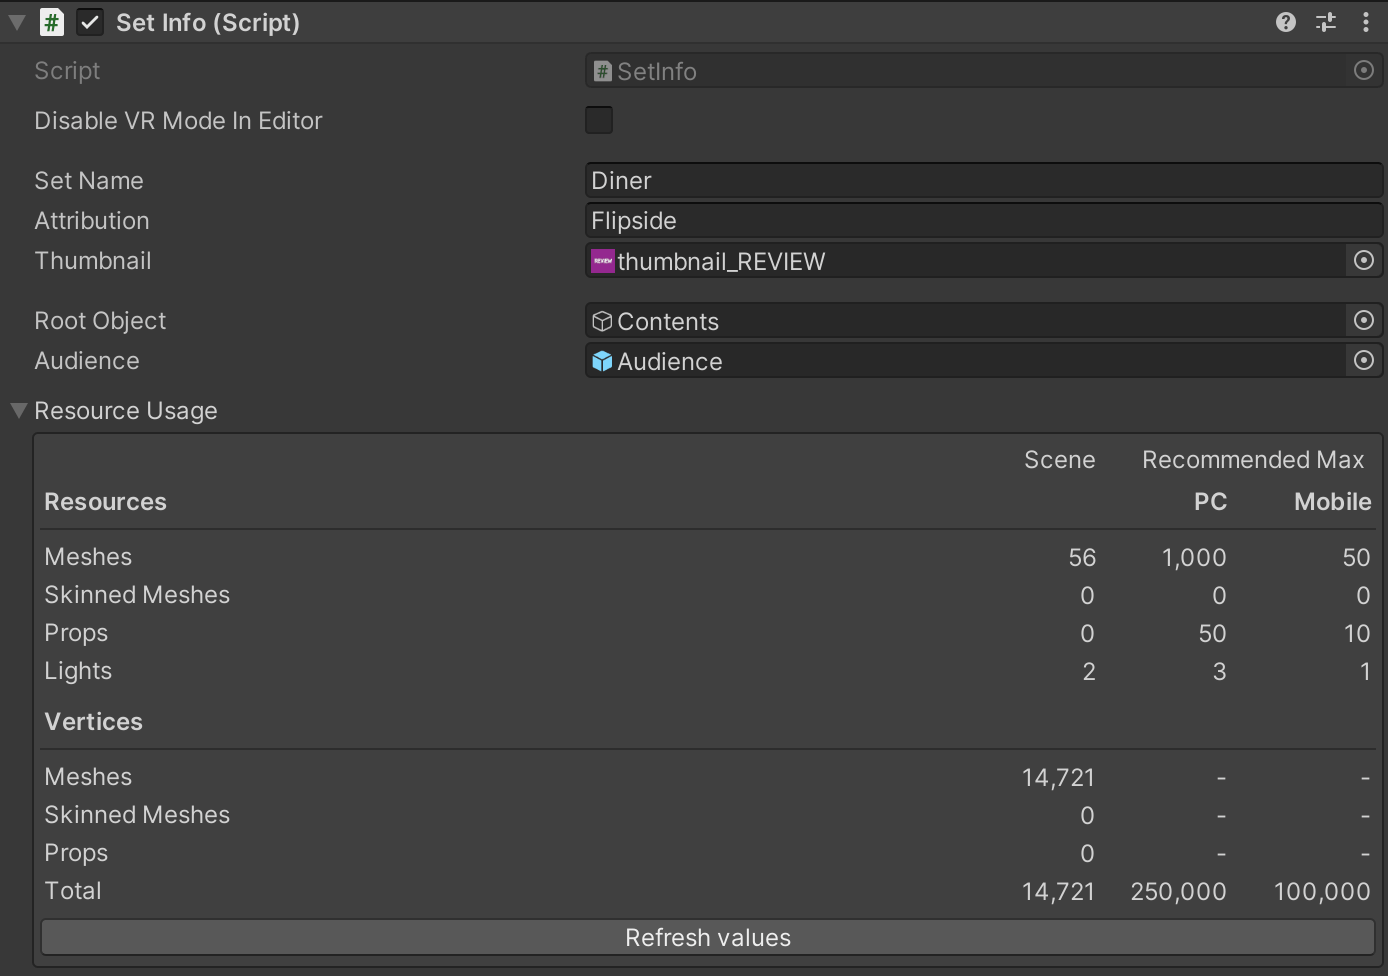Disable the Set Info component checkbox

[x=89, y=21]
